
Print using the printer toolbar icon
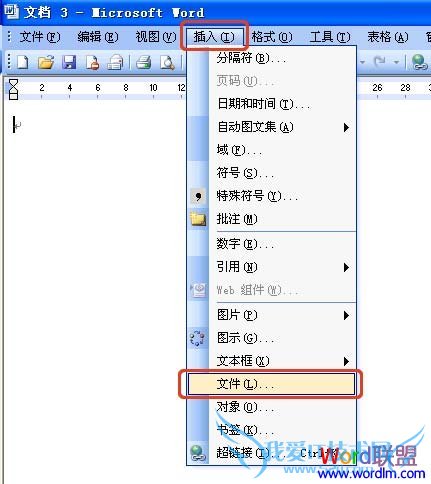coord(143,62)
